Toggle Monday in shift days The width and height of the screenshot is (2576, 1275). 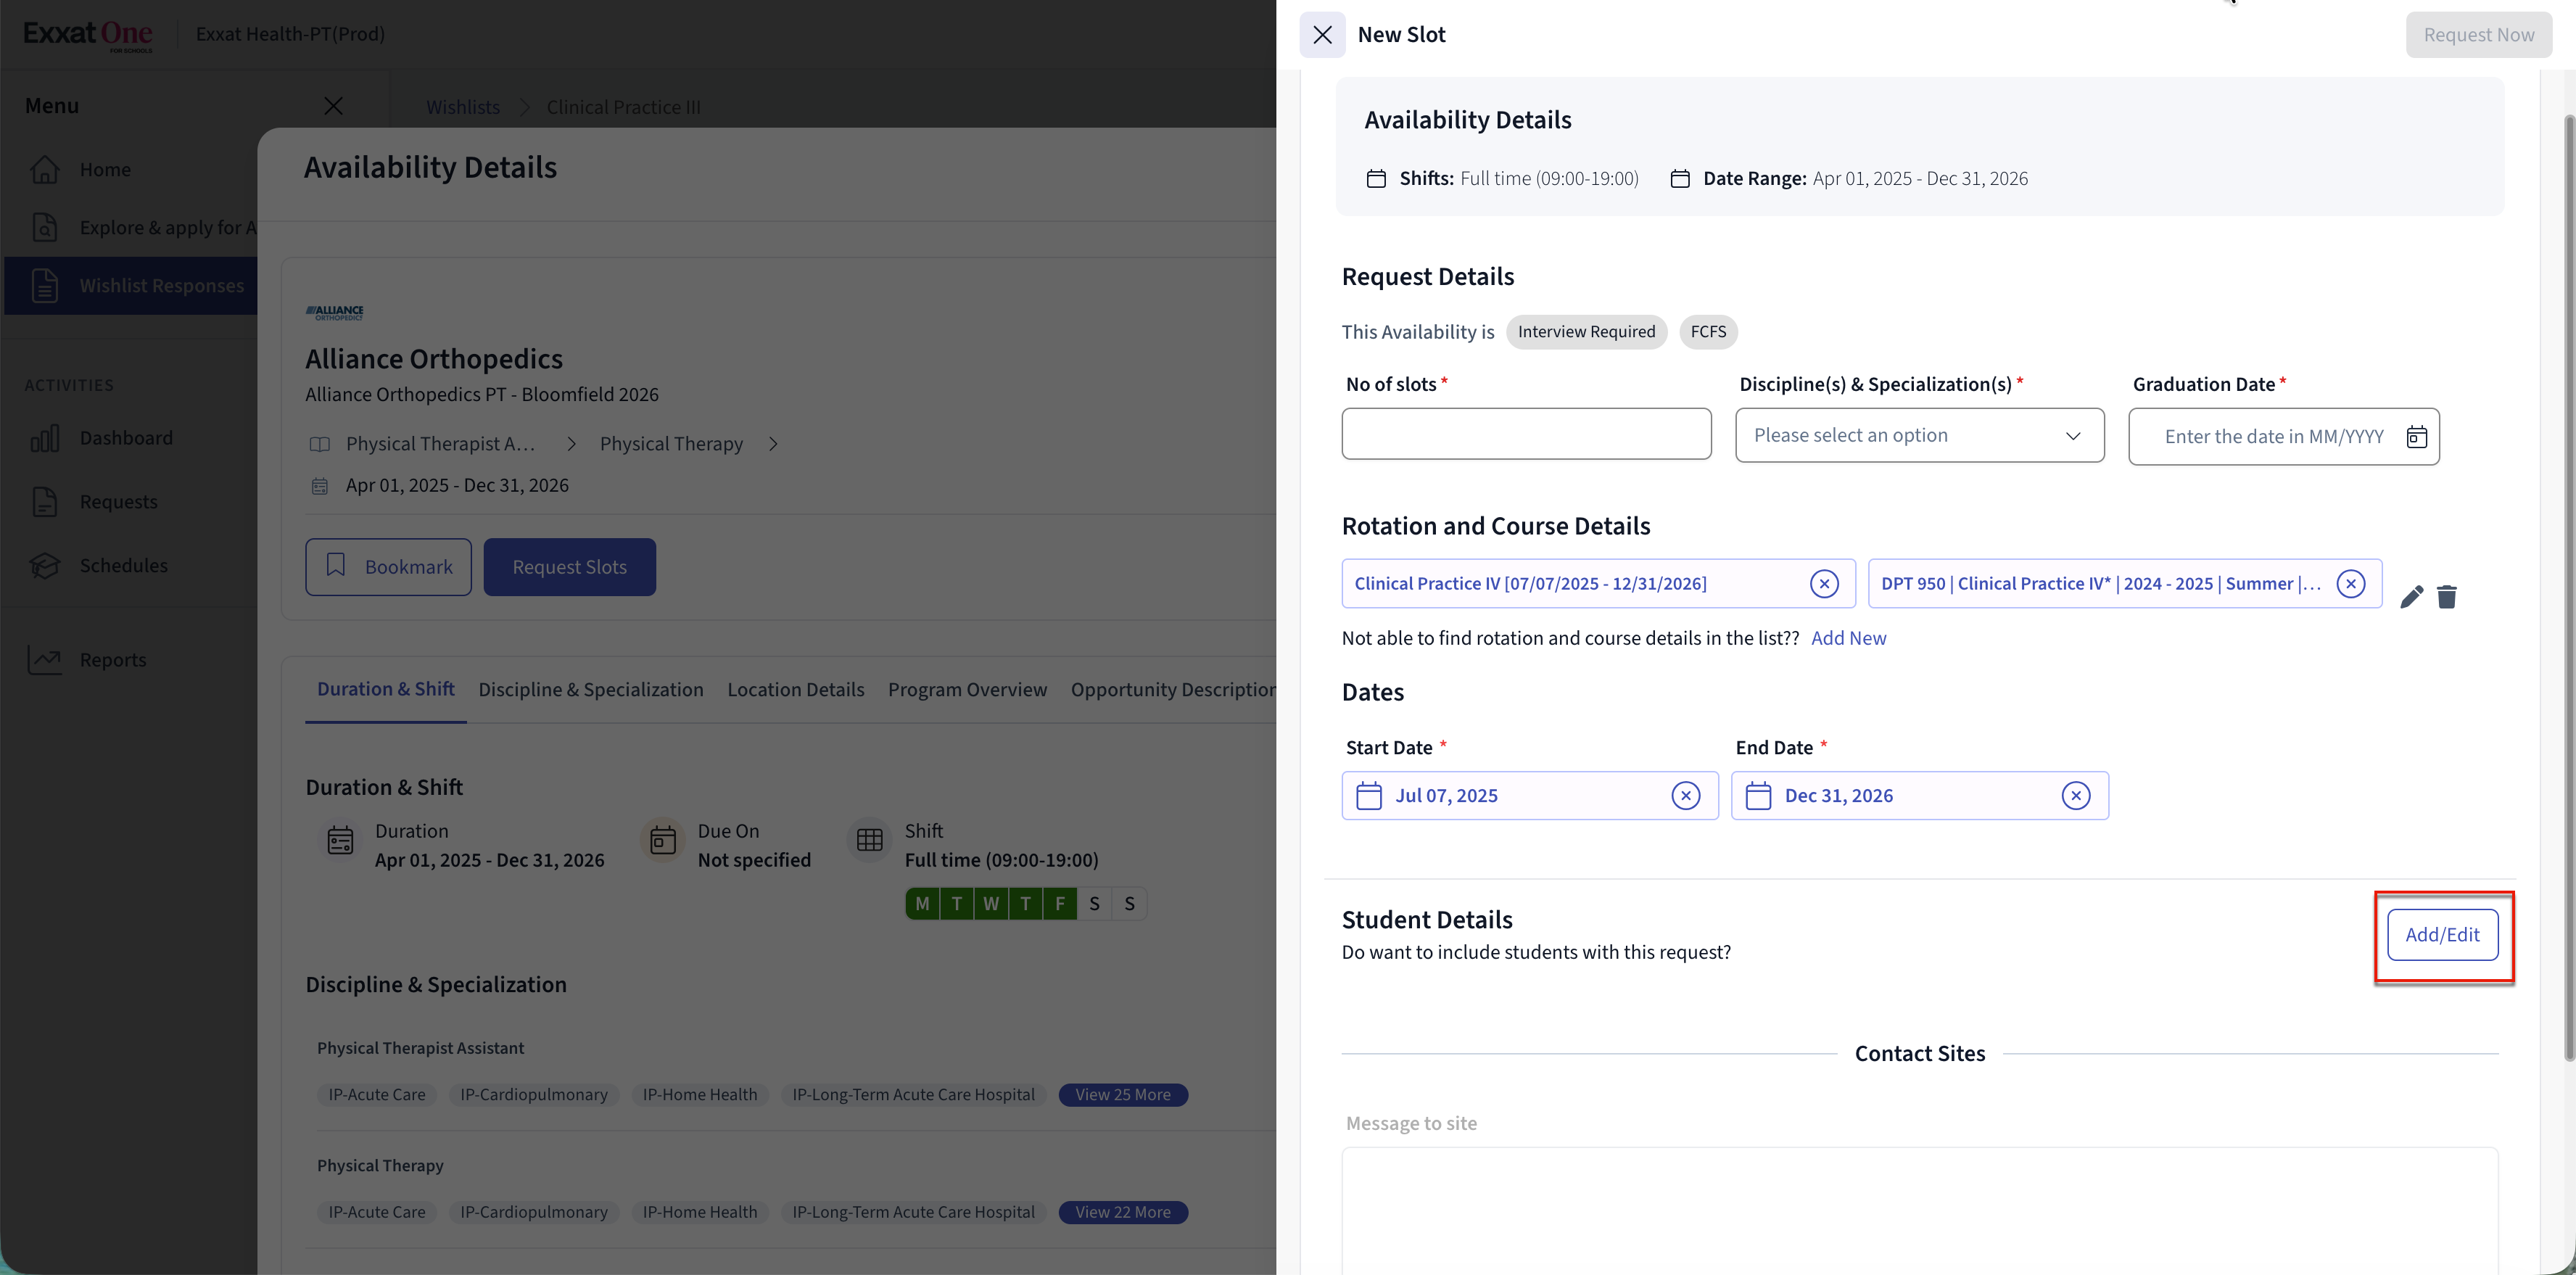pos(922,904)
